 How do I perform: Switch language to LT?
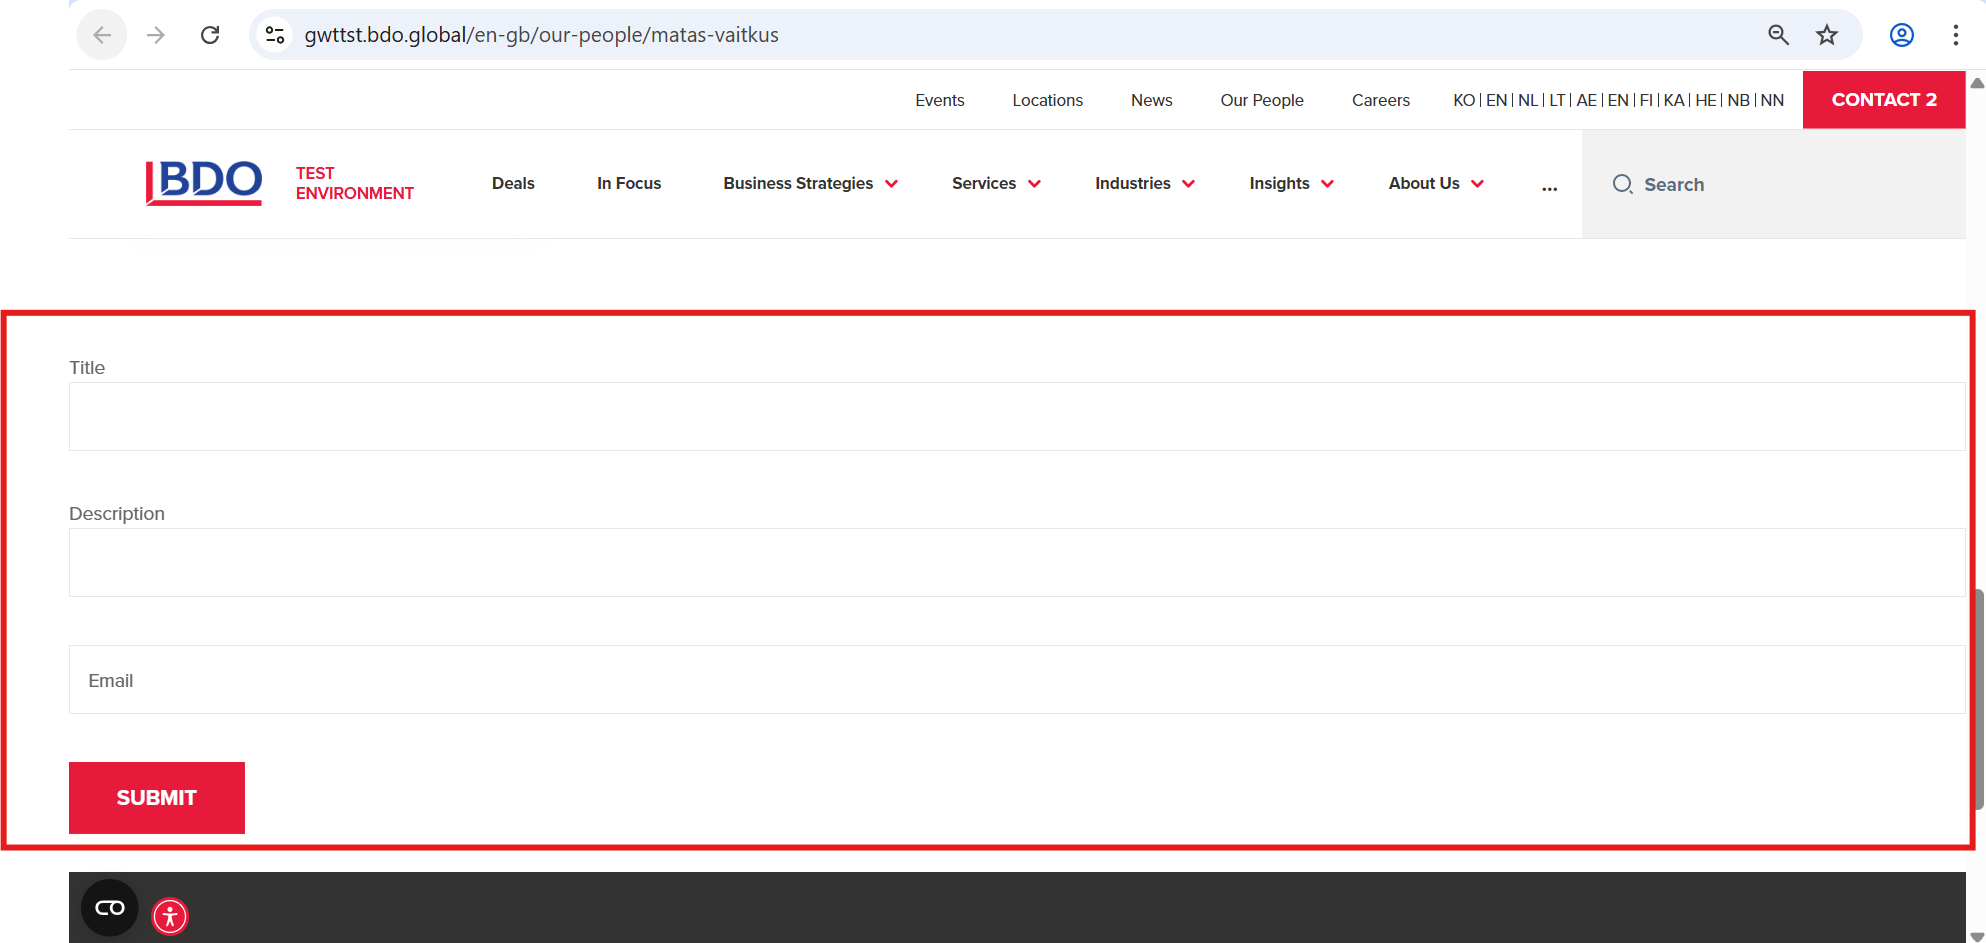(1557, 100)
